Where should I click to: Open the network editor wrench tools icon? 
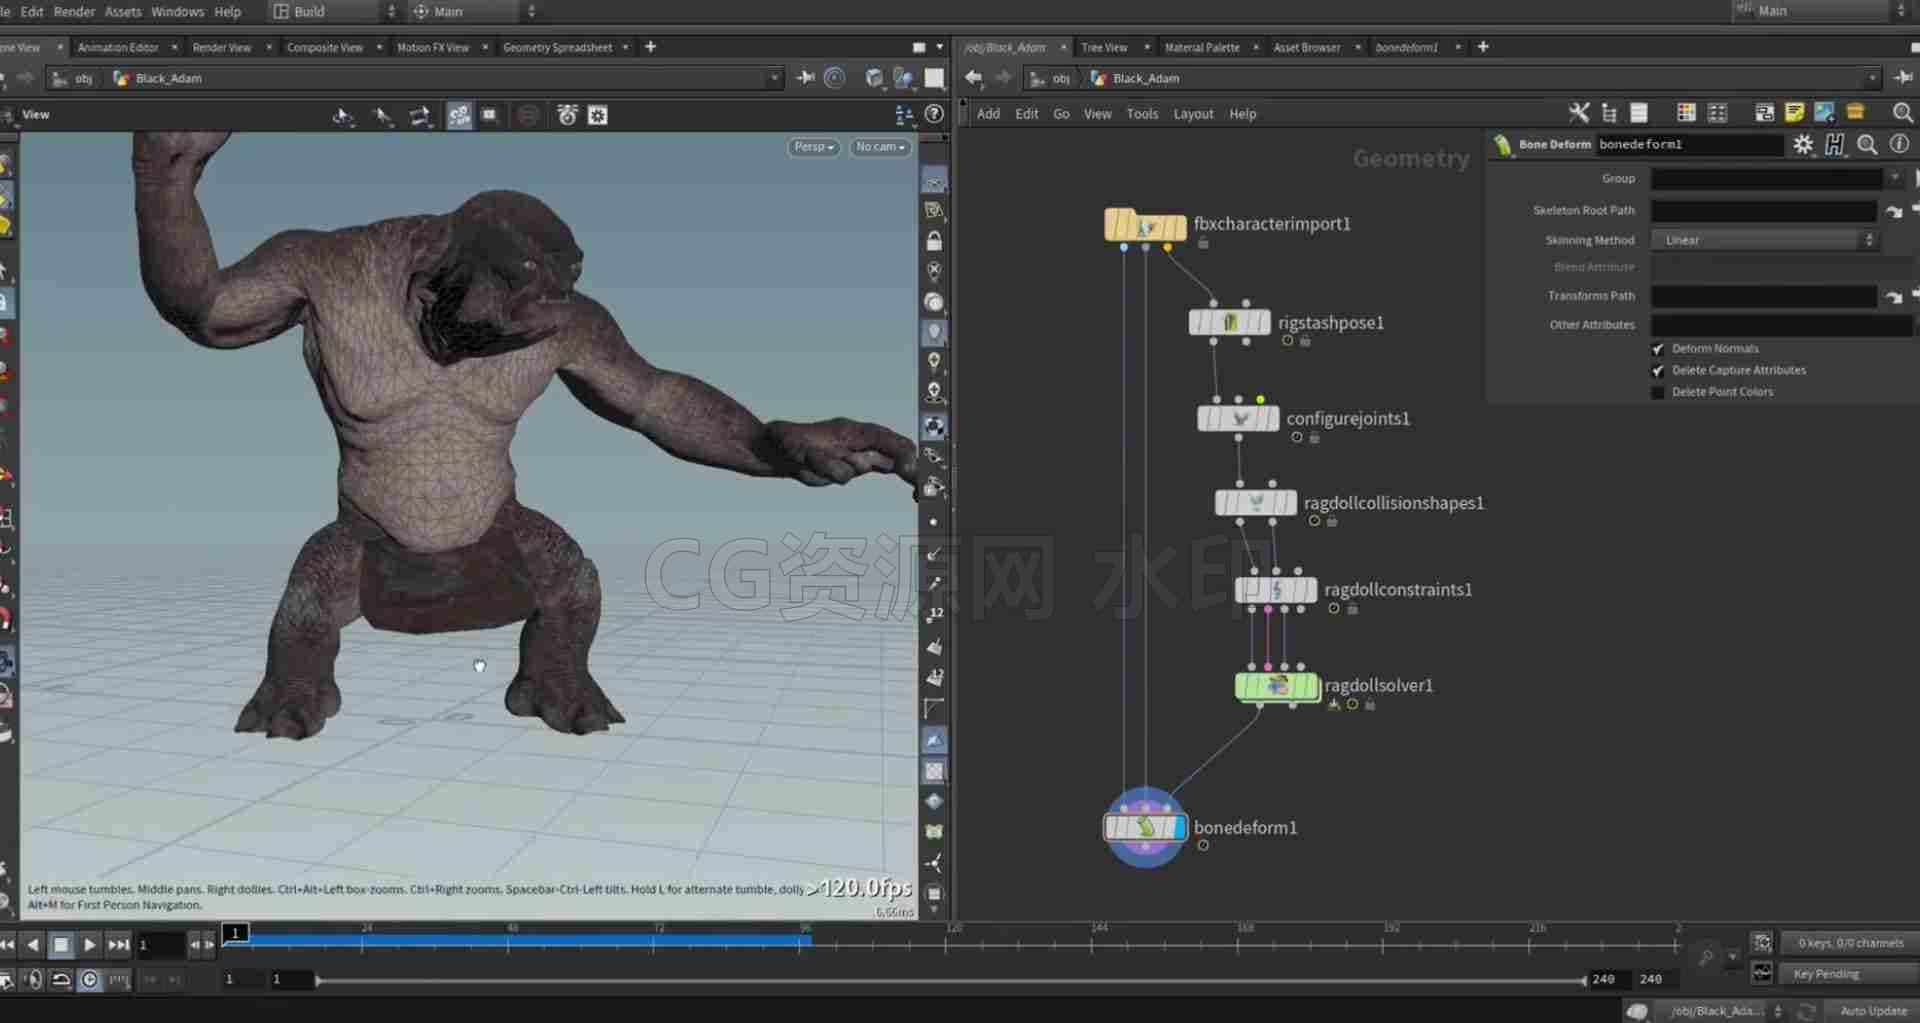1578,113
